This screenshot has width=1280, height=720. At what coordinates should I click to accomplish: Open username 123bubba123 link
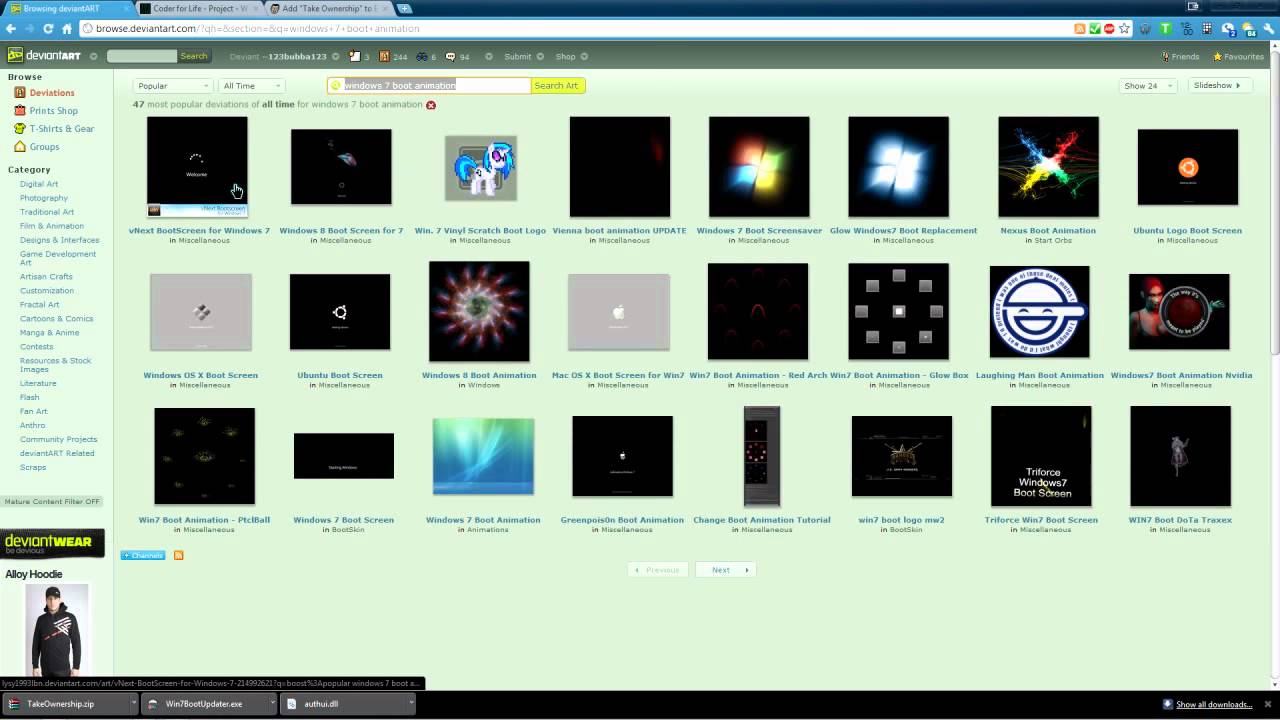point(297,57)
